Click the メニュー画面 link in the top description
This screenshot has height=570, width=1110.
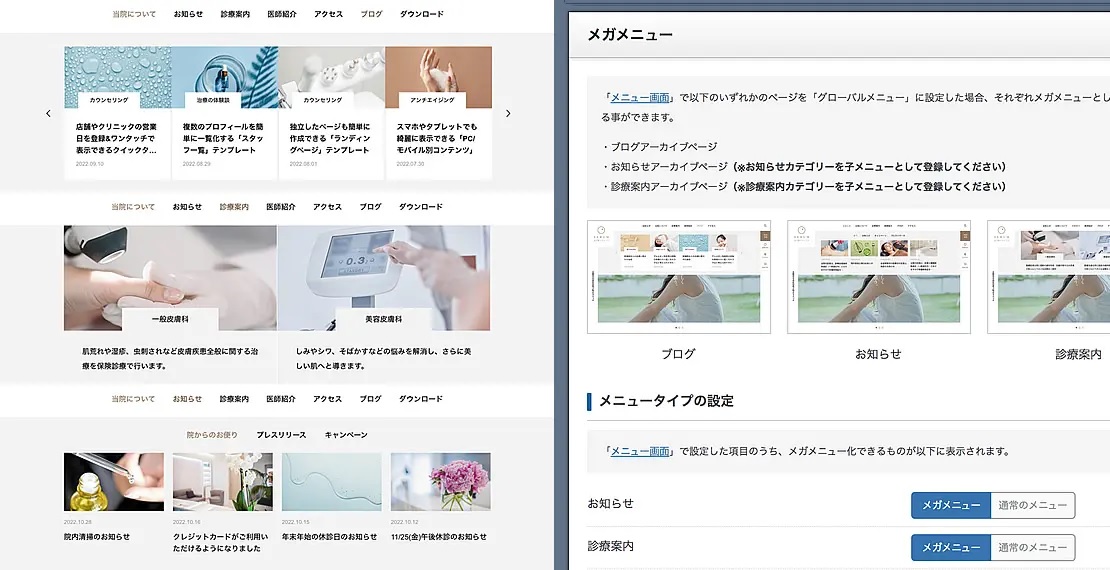pos(640,97)
